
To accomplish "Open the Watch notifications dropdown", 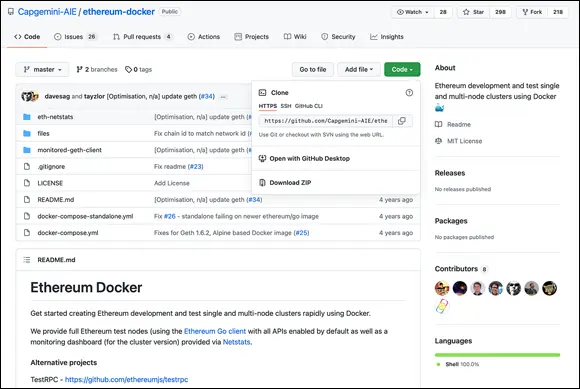I will pos(412,12).
